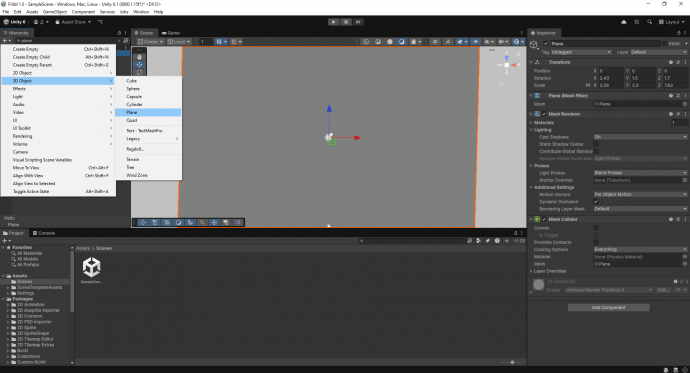Choose Sphere from 3D Object submenu
Image resolution: width=690 pixels, height=373 pixels.
(148, 89)
